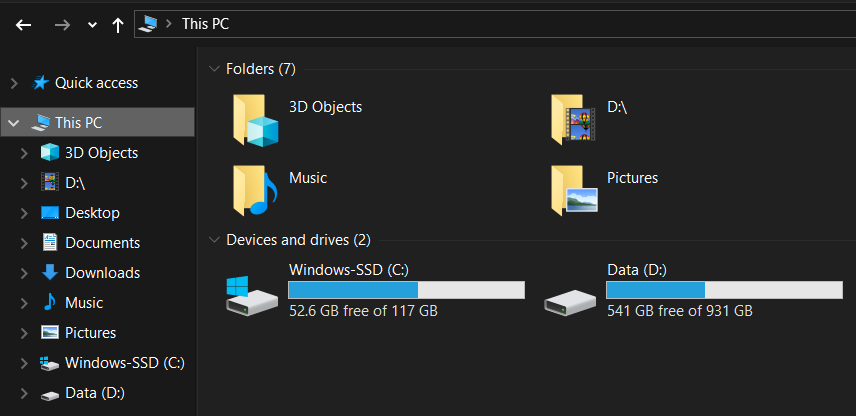This screenshot has height=416, width=856.
Task: Select the large Pictures folder icon
Action: click(574, 190)
